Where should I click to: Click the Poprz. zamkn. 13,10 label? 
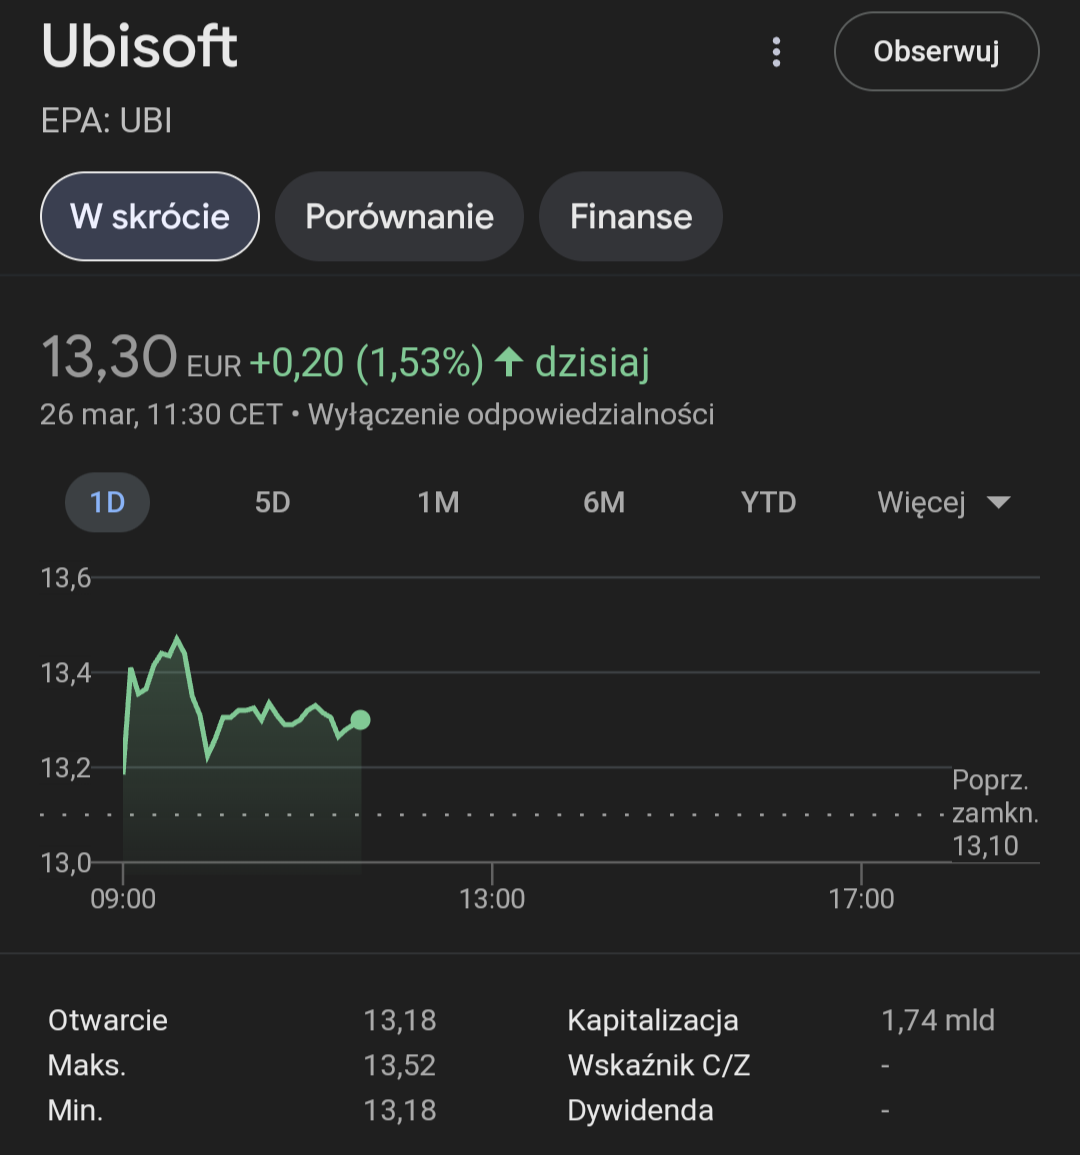click(x=993, y=813)
